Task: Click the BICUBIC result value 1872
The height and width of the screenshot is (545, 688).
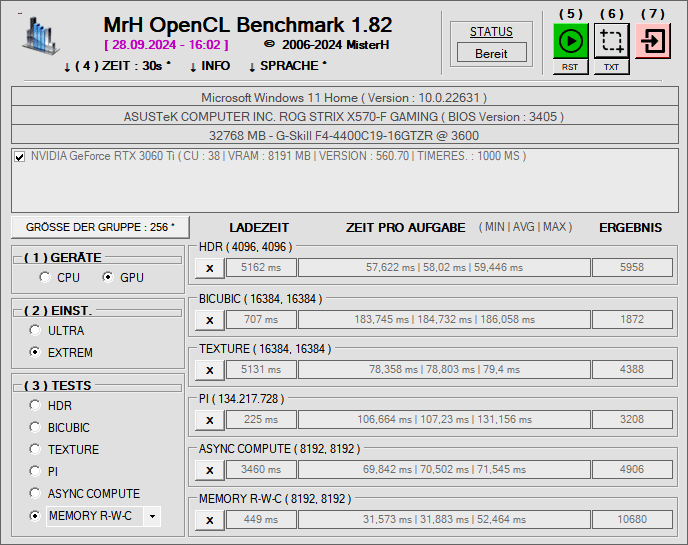Action: tap(632, 319)
